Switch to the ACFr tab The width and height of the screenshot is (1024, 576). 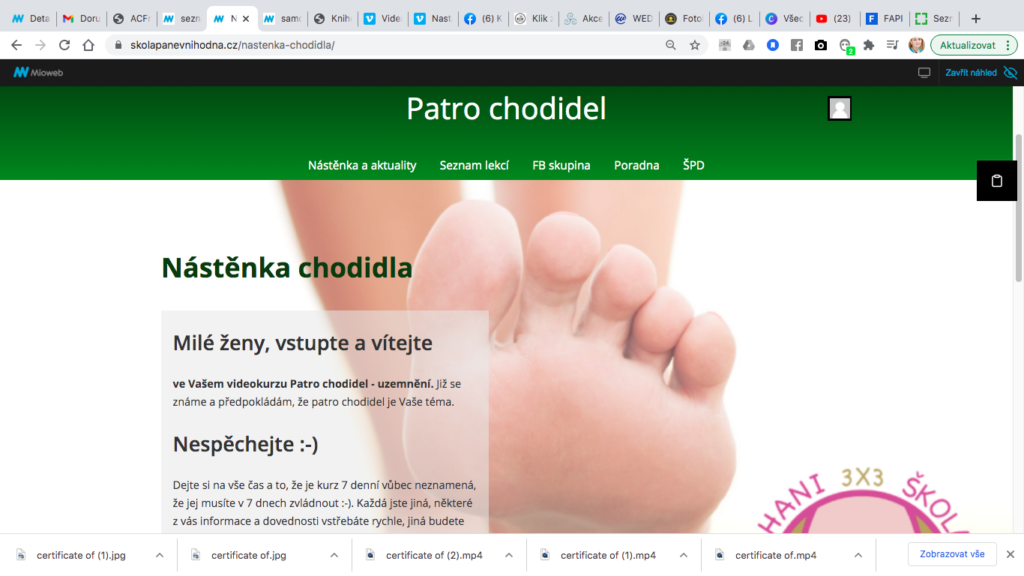tap(131, 19)
